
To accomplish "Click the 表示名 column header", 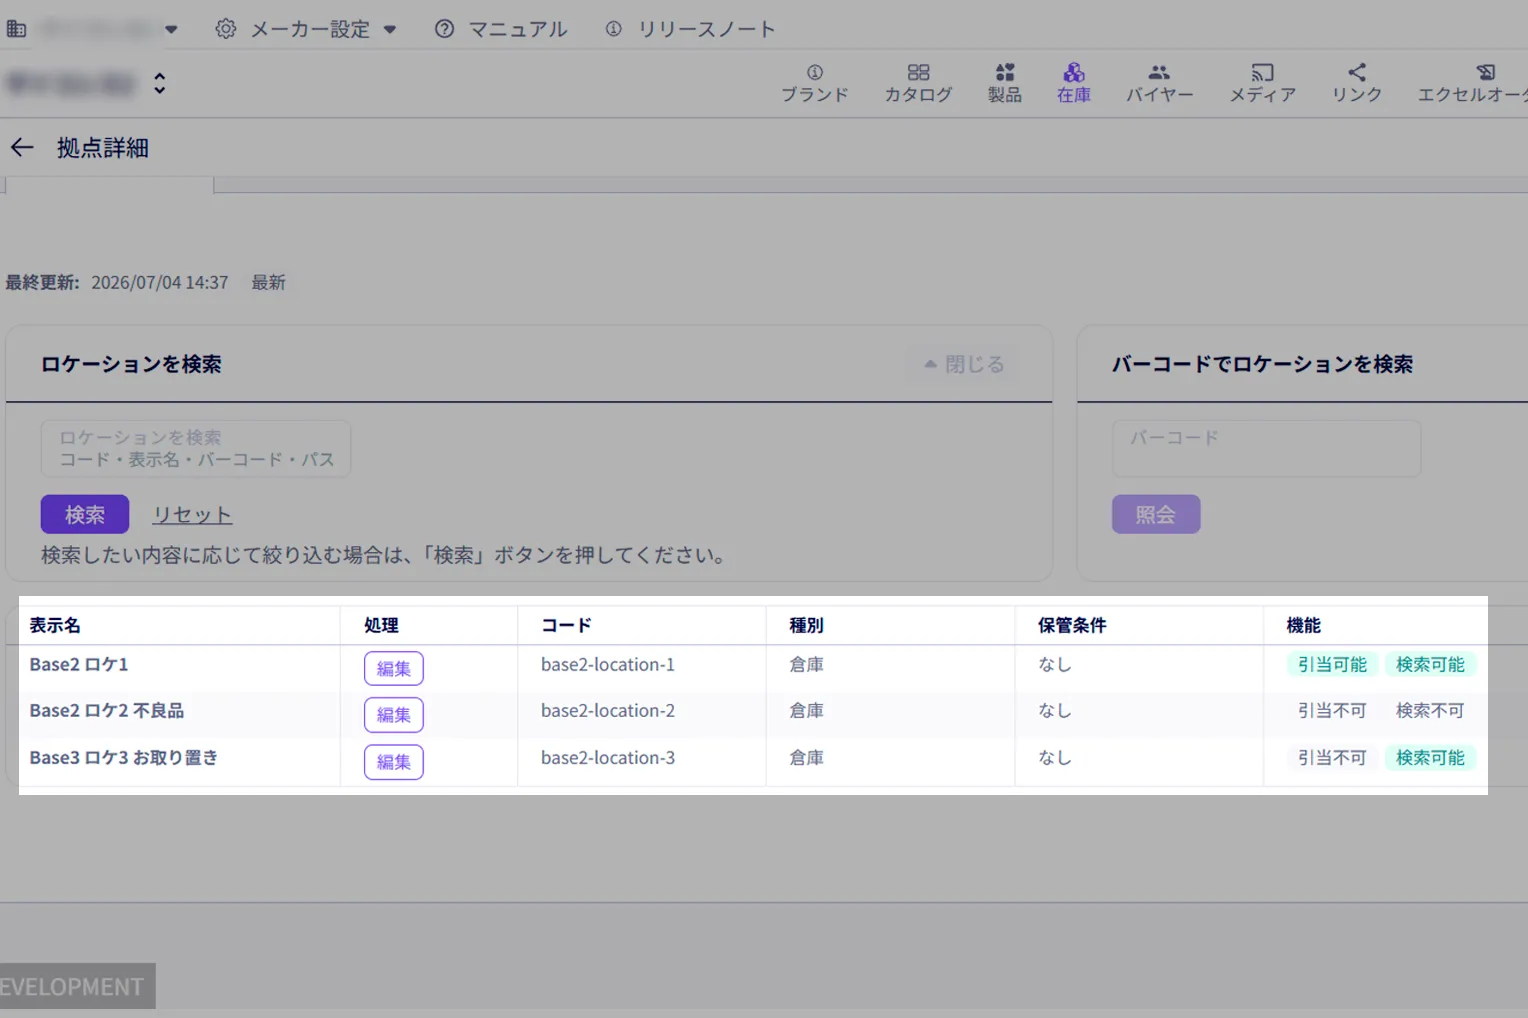I will point(55,625).
